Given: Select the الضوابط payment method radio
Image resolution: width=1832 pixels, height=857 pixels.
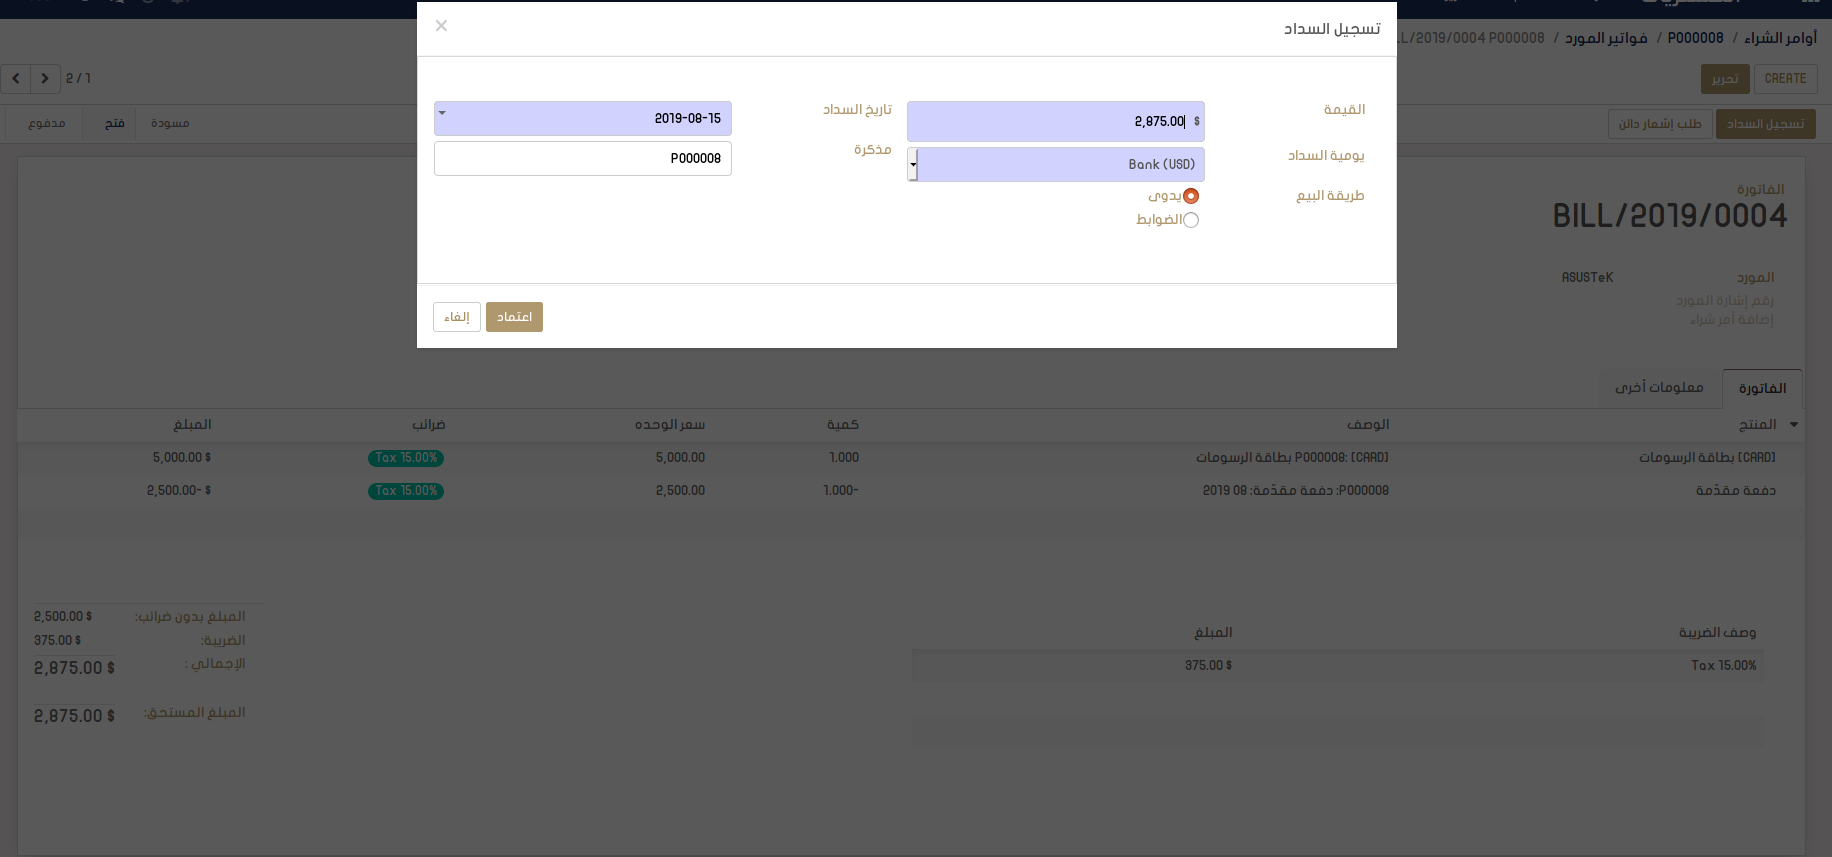Looking at the screenshot, I should (x=1190, y=220).
